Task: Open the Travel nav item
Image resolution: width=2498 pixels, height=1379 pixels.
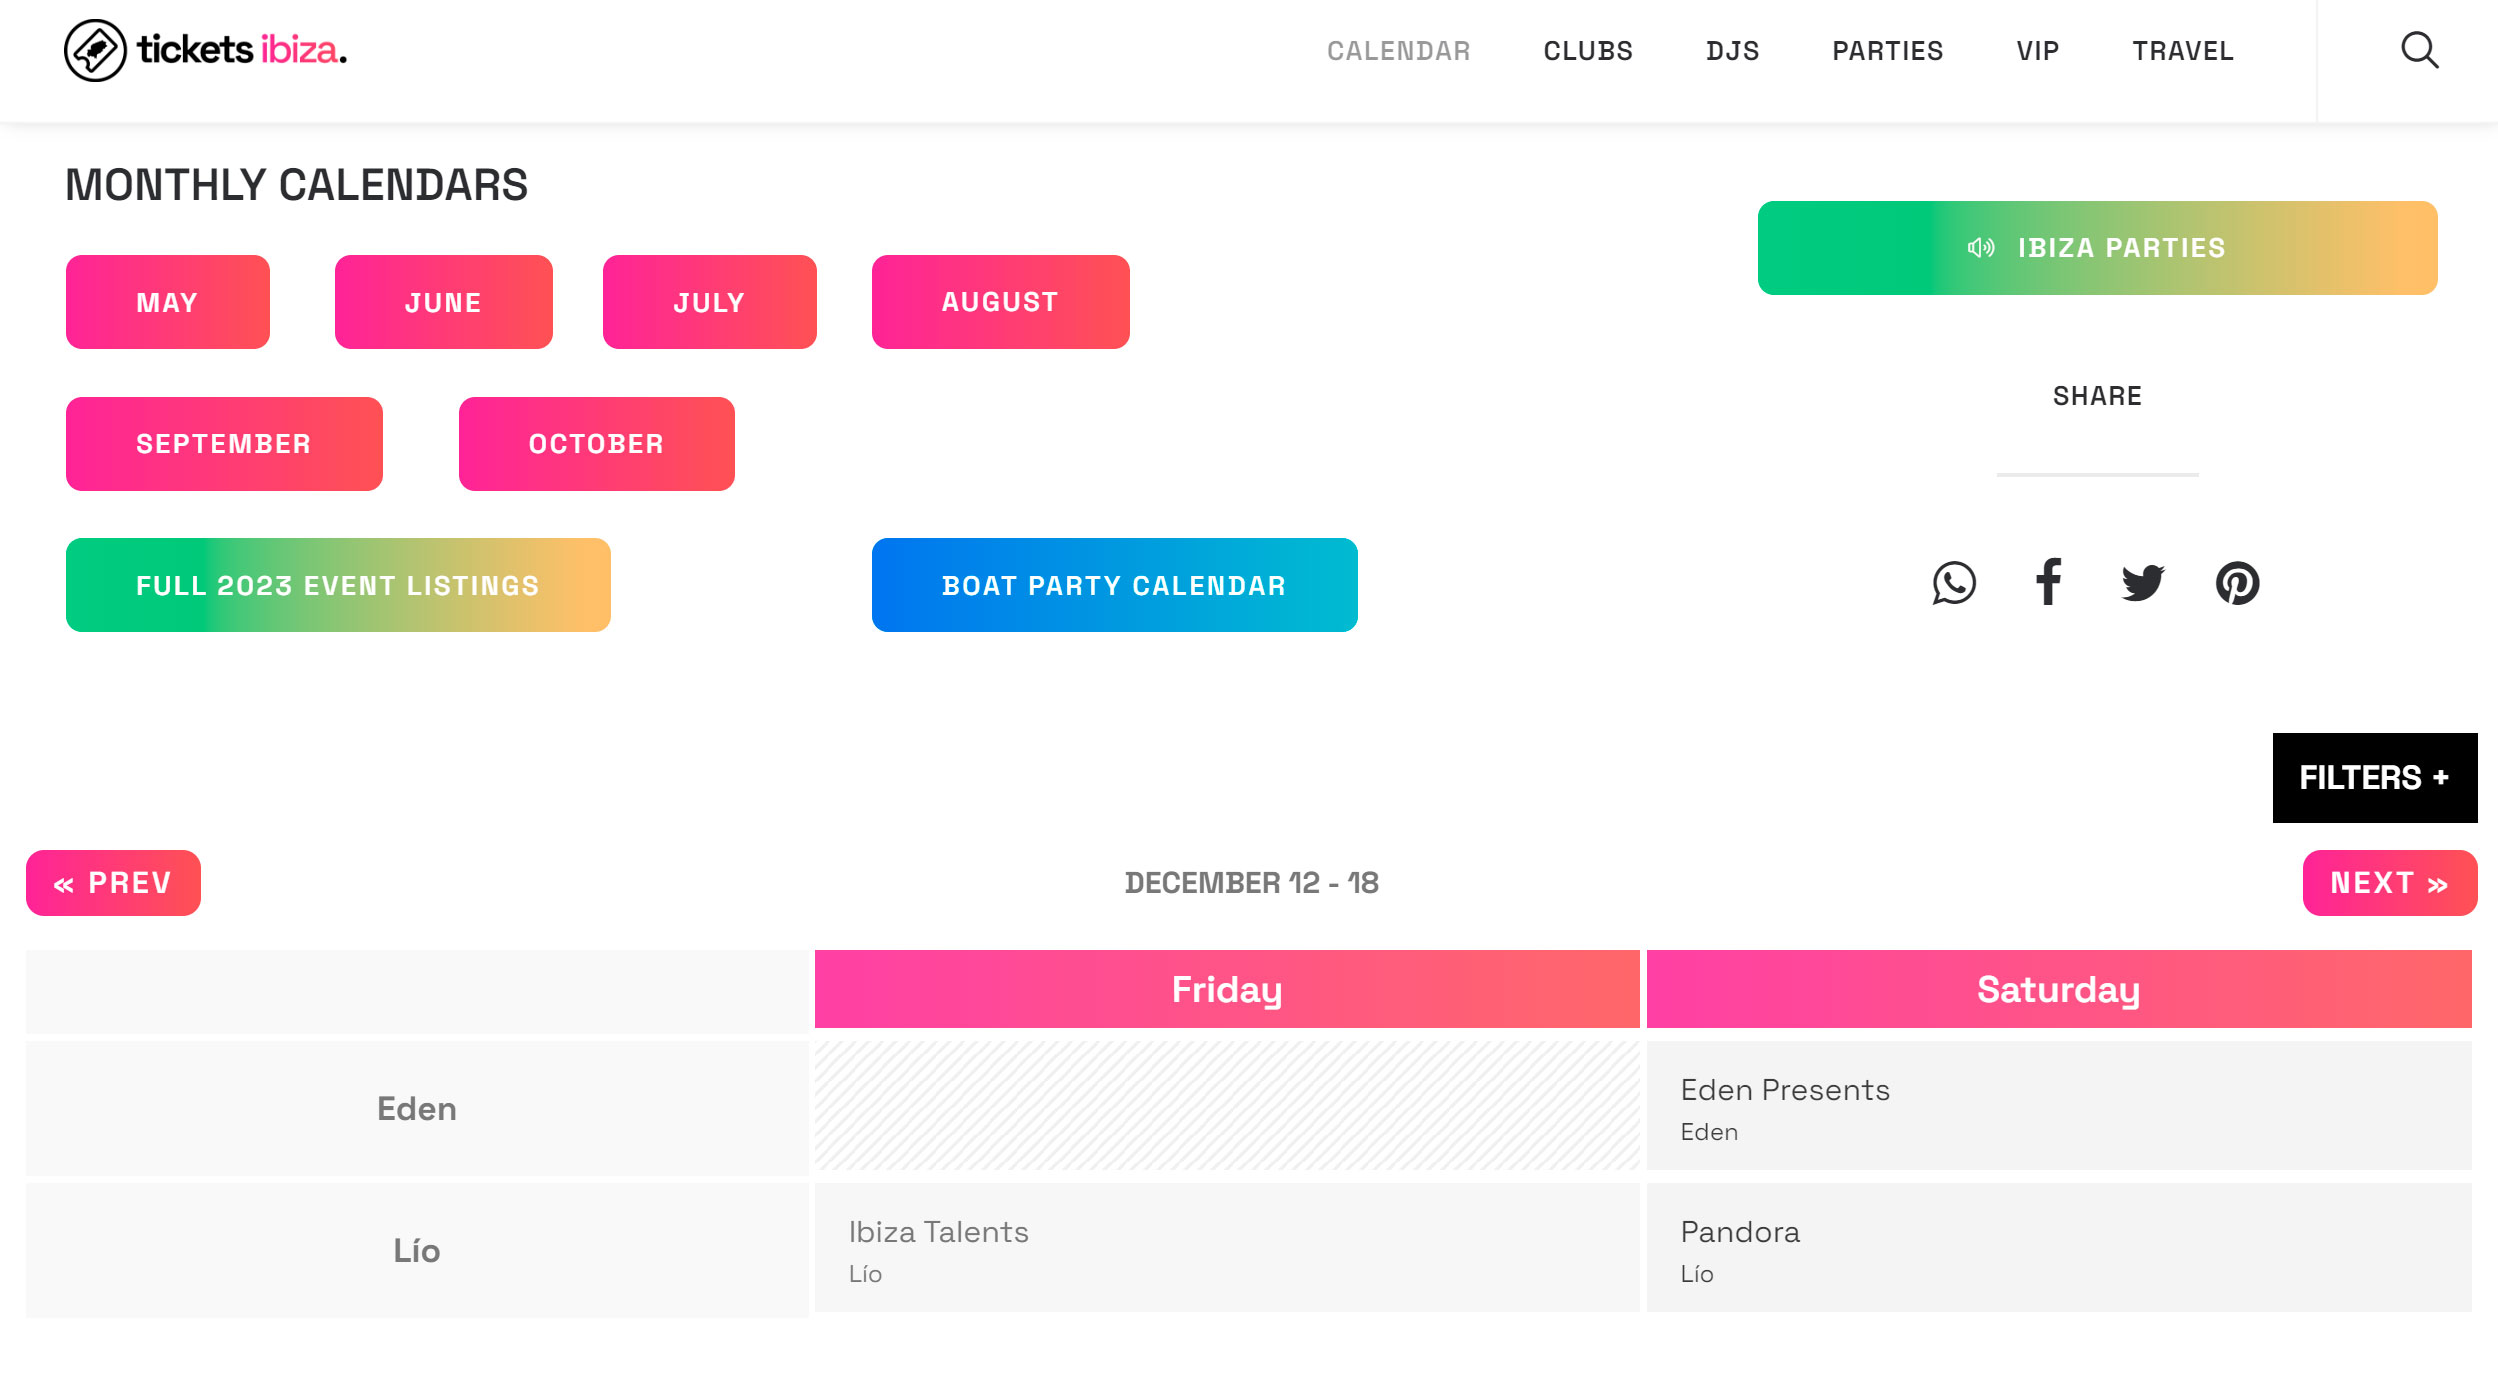Action: click(2182, 51)
